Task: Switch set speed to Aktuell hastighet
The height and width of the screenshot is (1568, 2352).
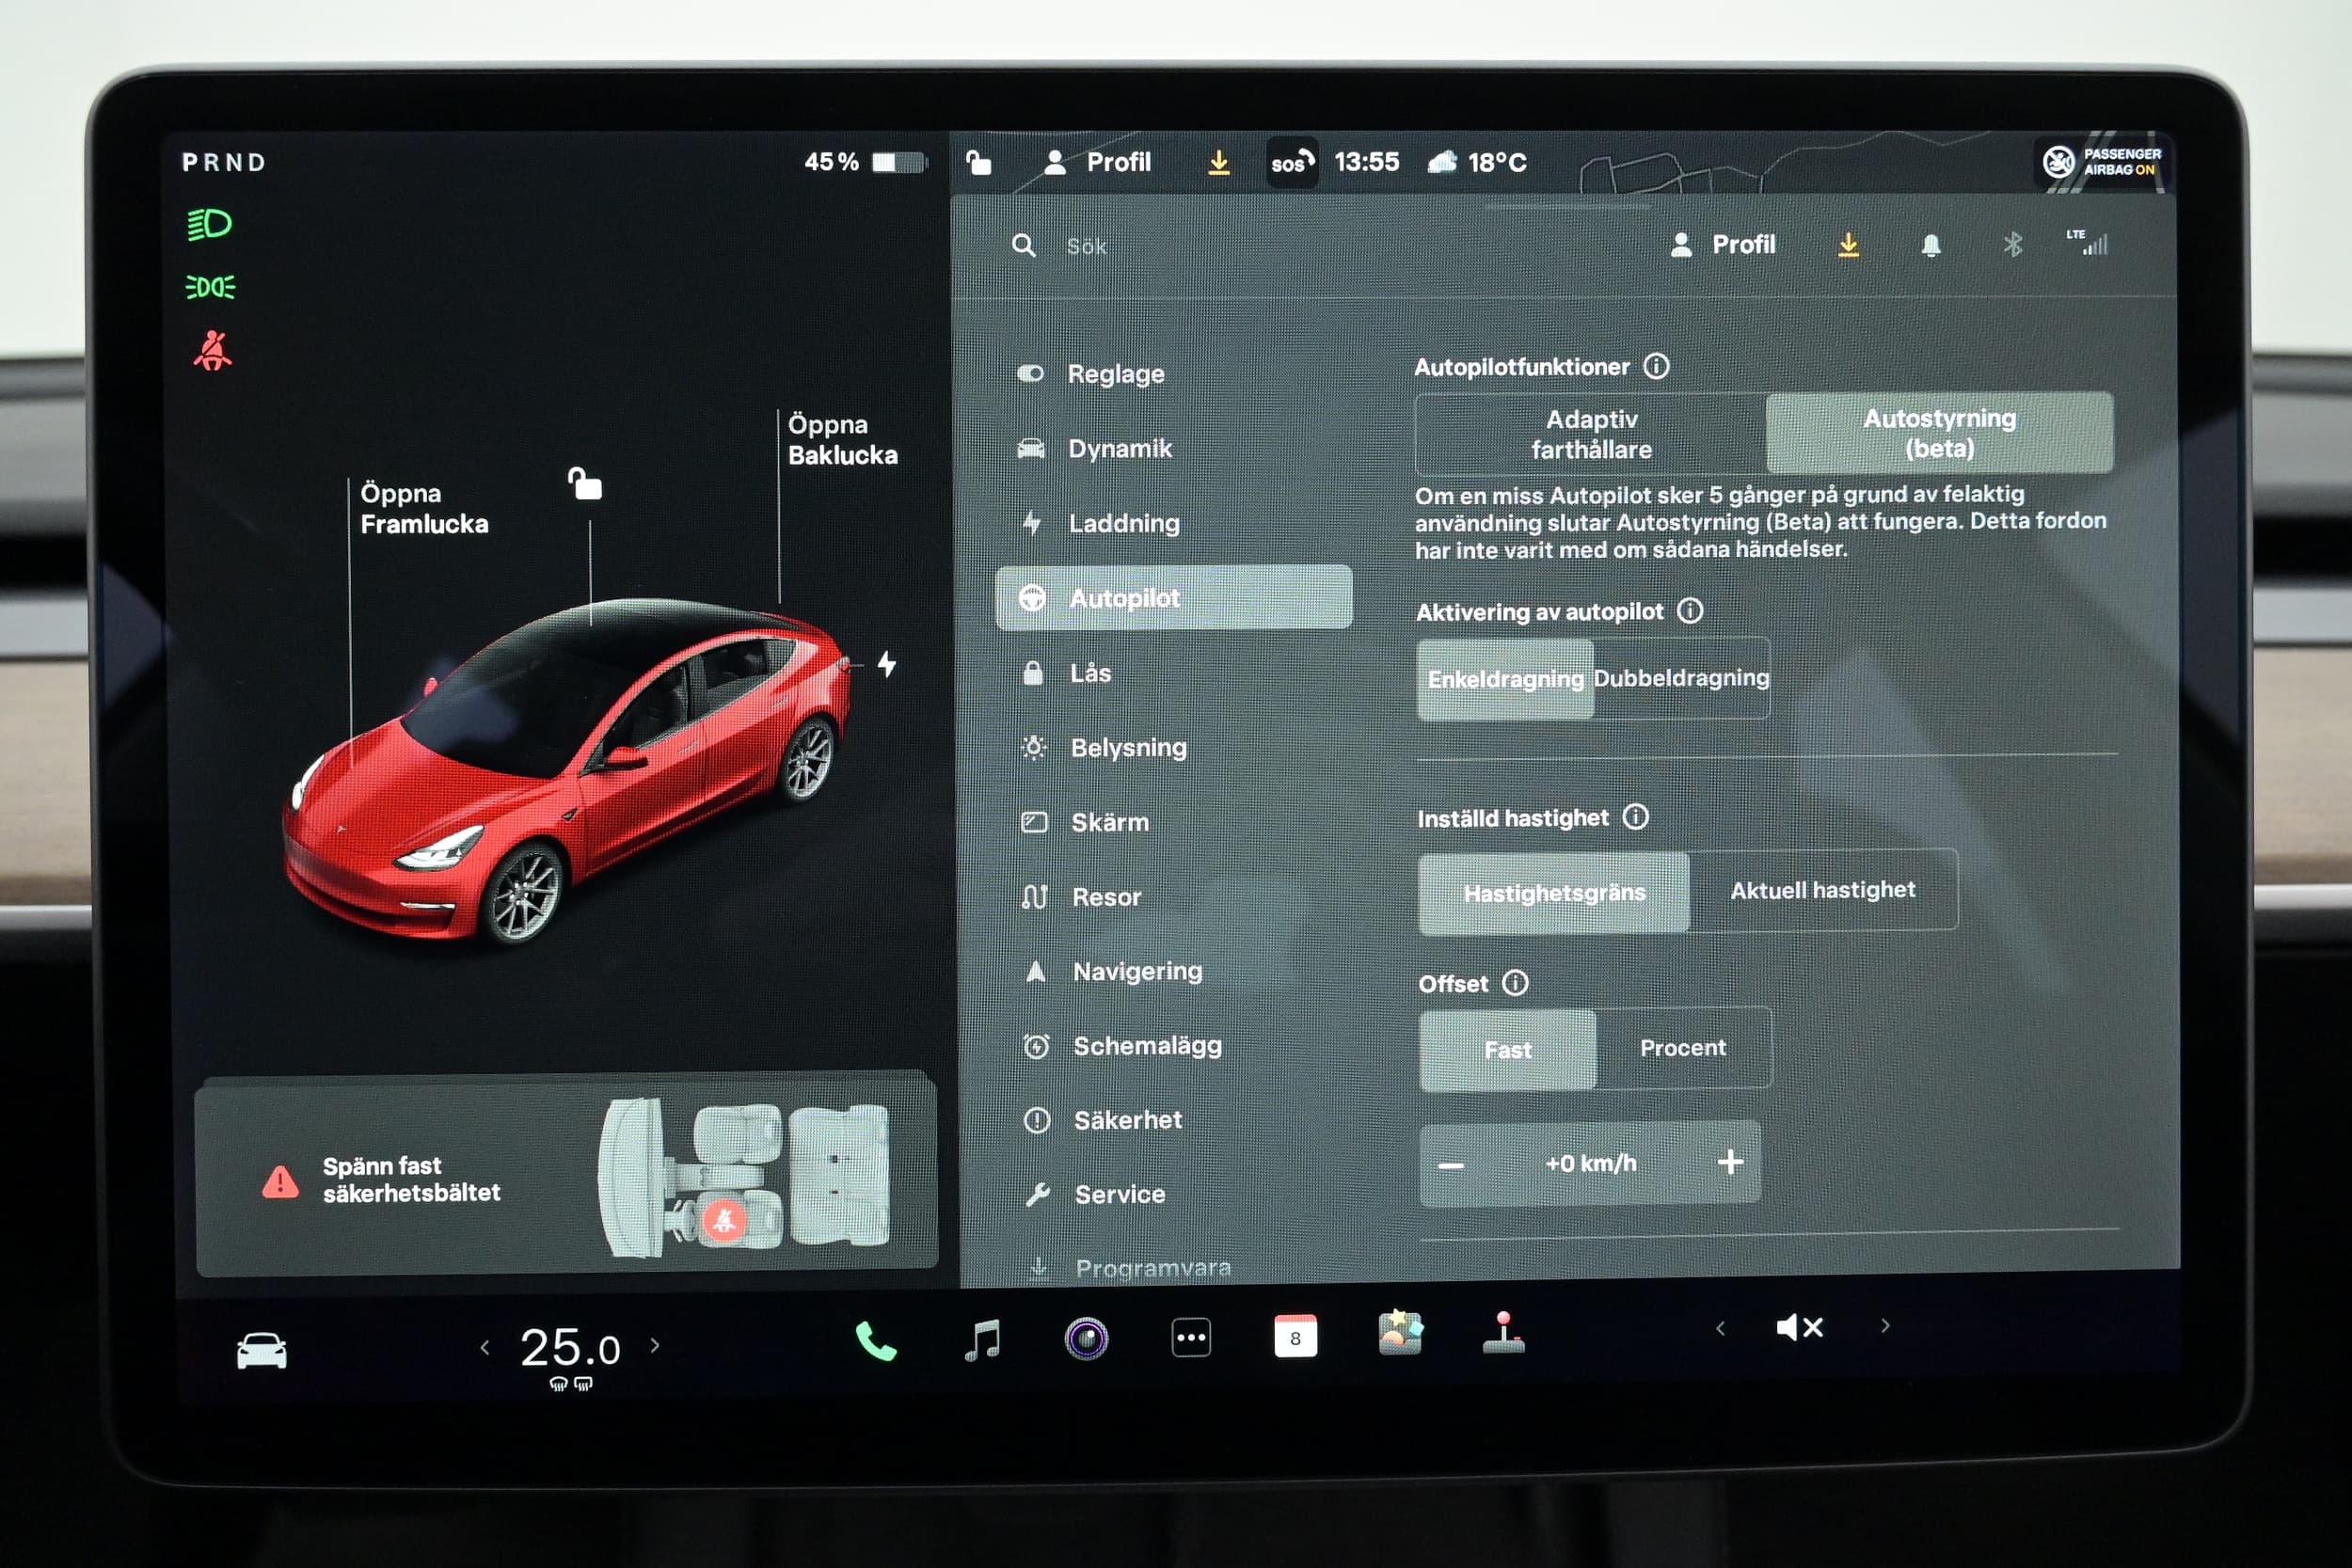Action: tap(1822, 890)
